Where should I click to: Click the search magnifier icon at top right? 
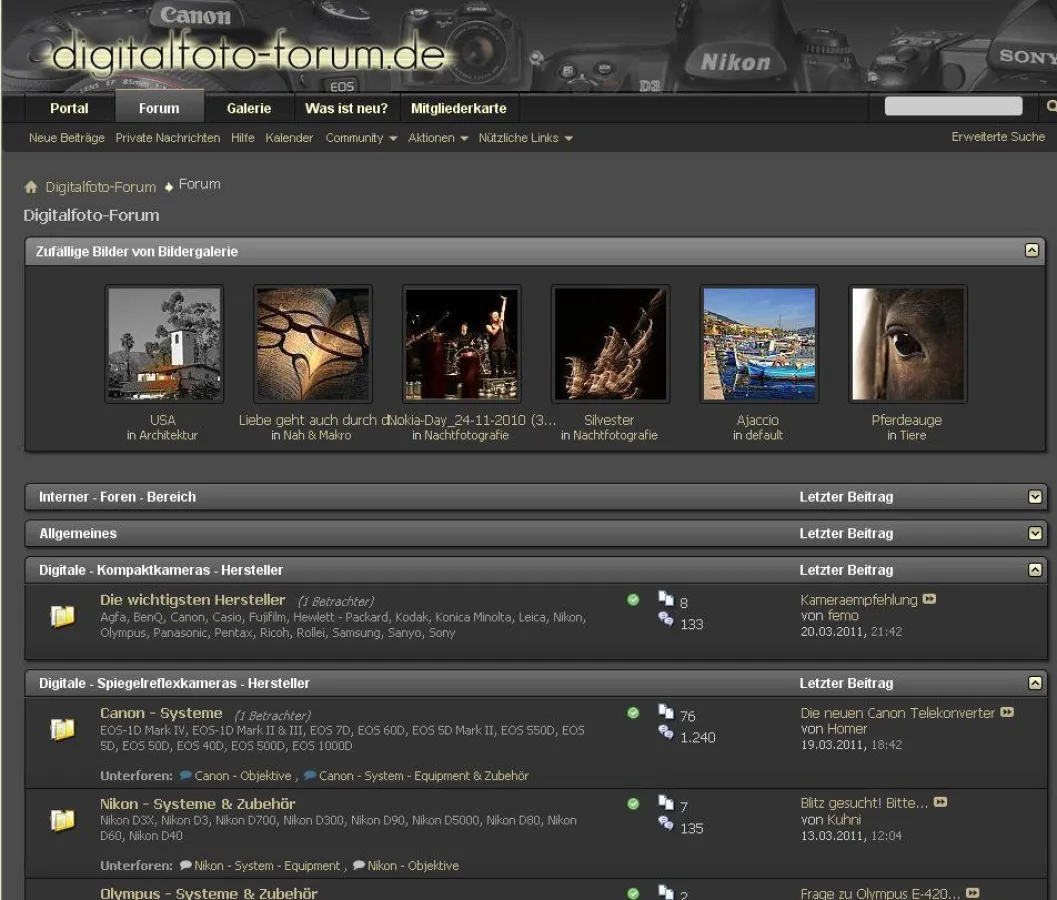coord(1050,106)
